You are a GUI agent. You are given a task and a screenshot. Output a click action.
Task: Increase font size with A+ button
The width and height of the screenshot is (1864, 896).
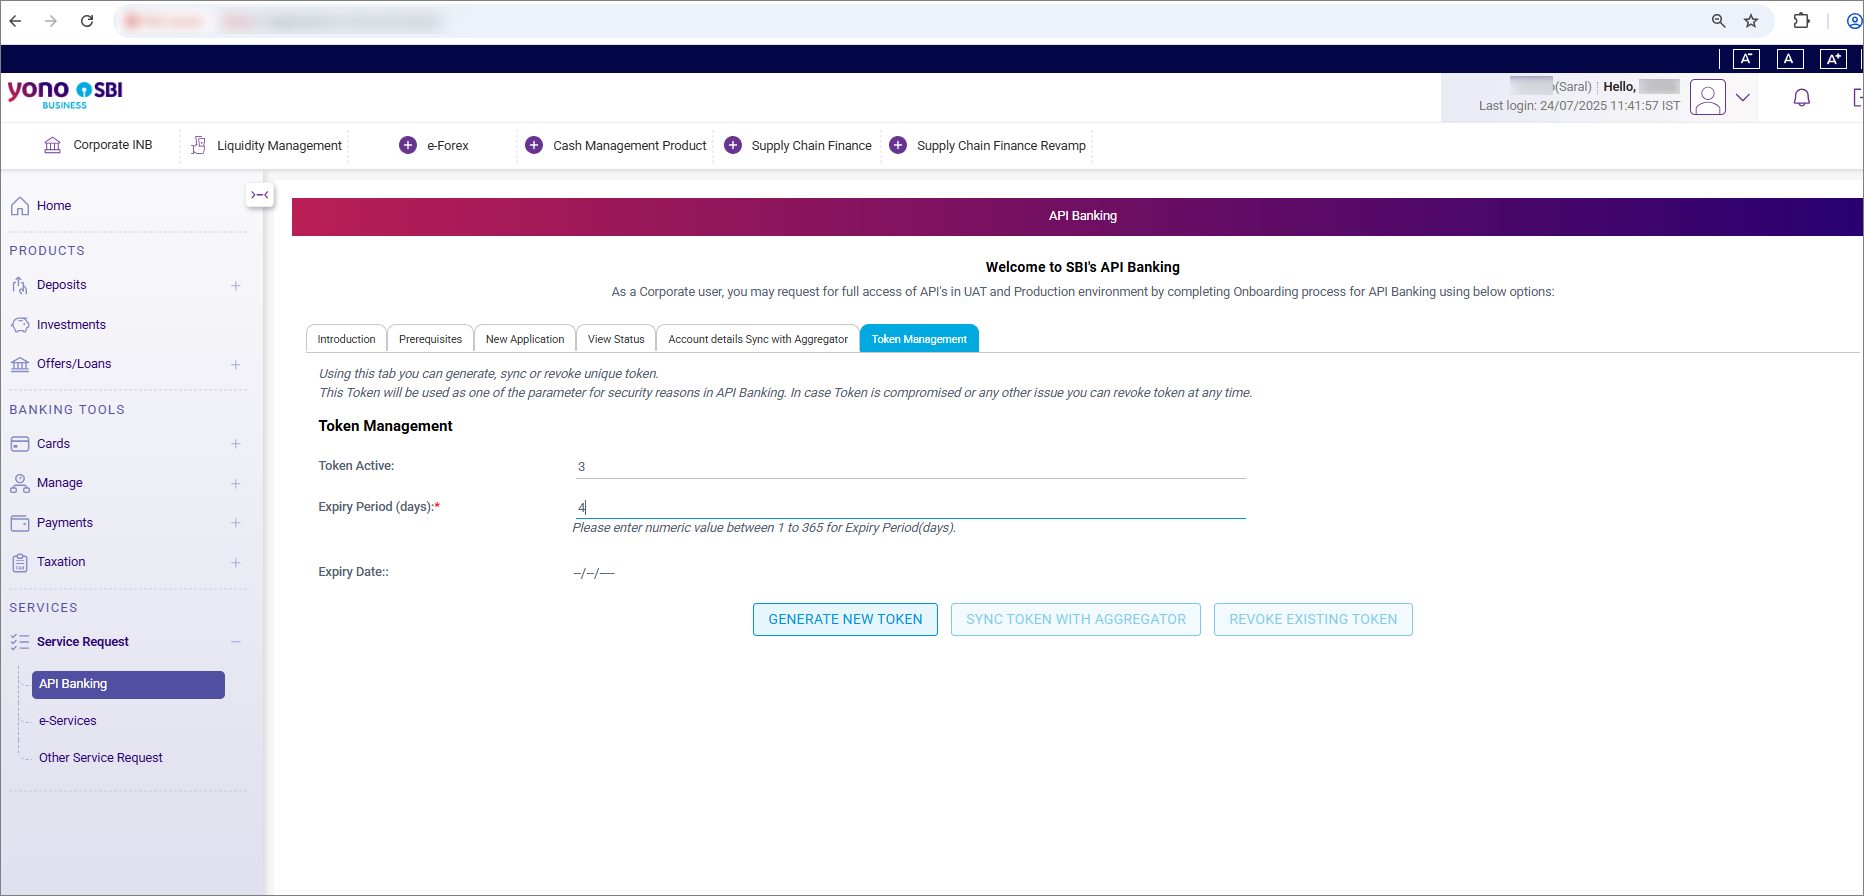point(1833,59)
